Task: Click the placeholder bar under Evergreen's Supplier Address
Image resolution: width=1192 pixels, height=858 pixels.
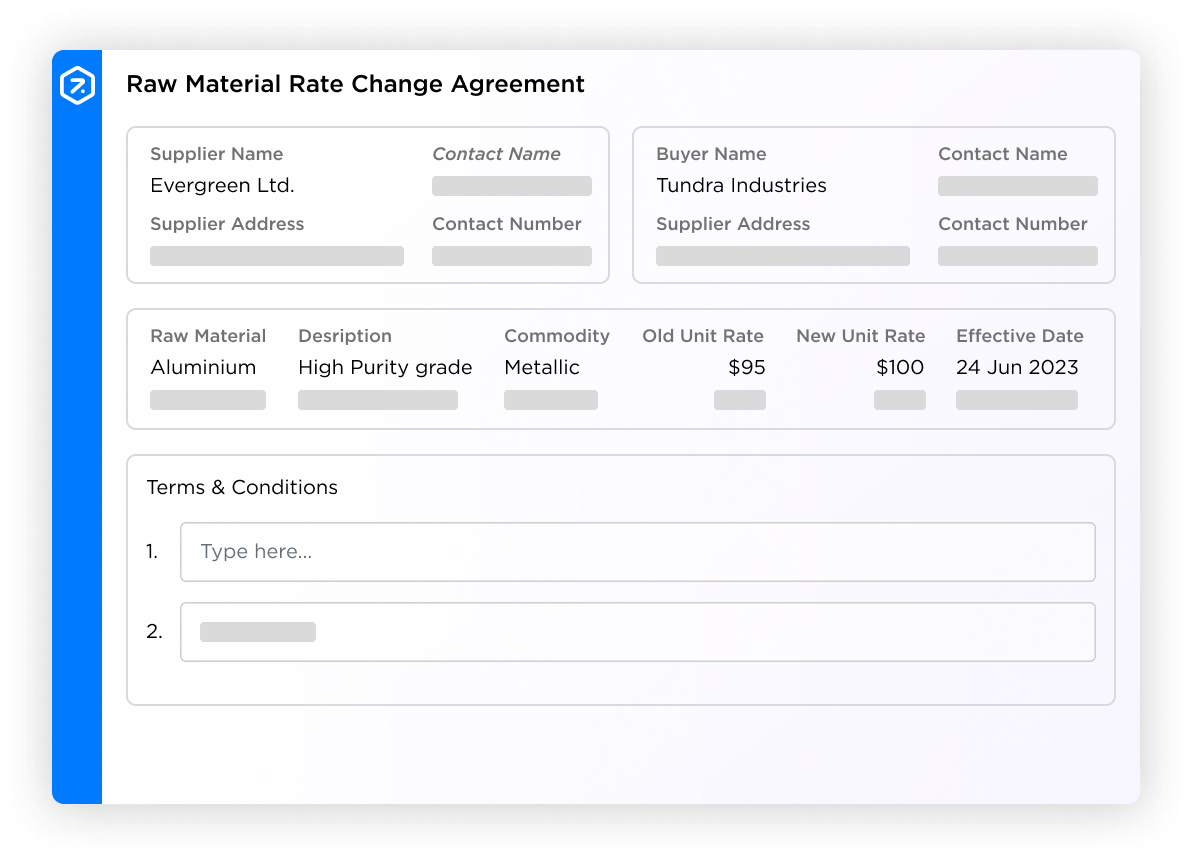Action: (x=277, y=256)
